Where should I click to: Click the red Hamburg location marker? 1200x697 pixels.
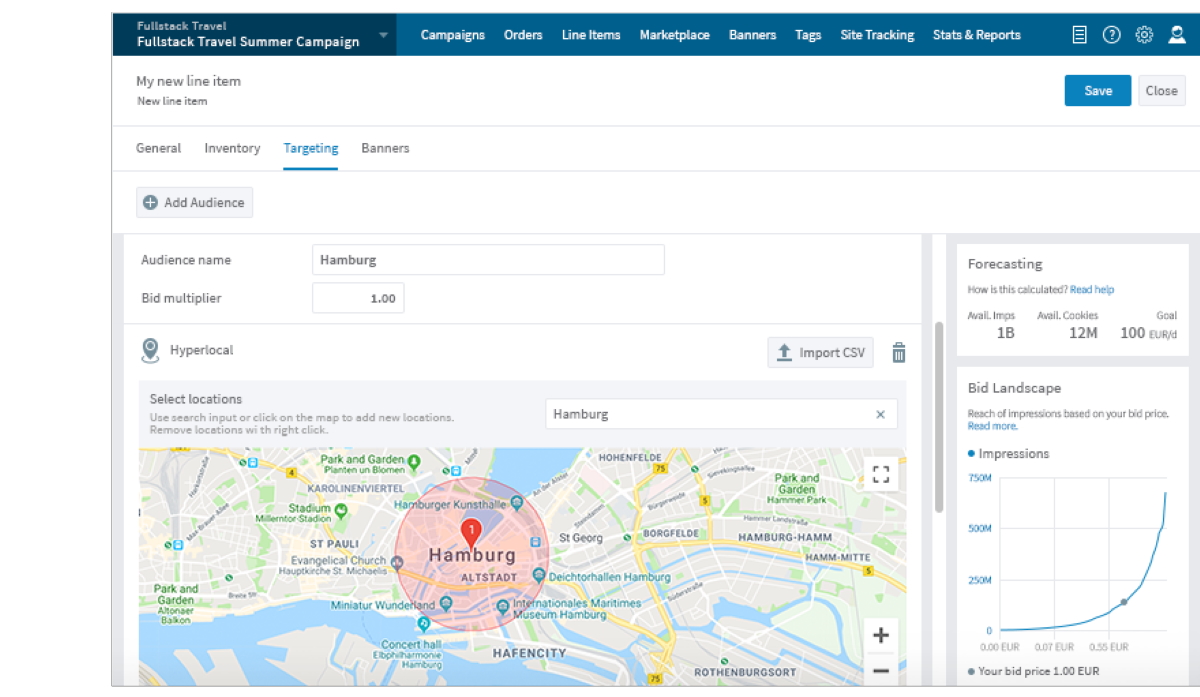click(470, 533)
